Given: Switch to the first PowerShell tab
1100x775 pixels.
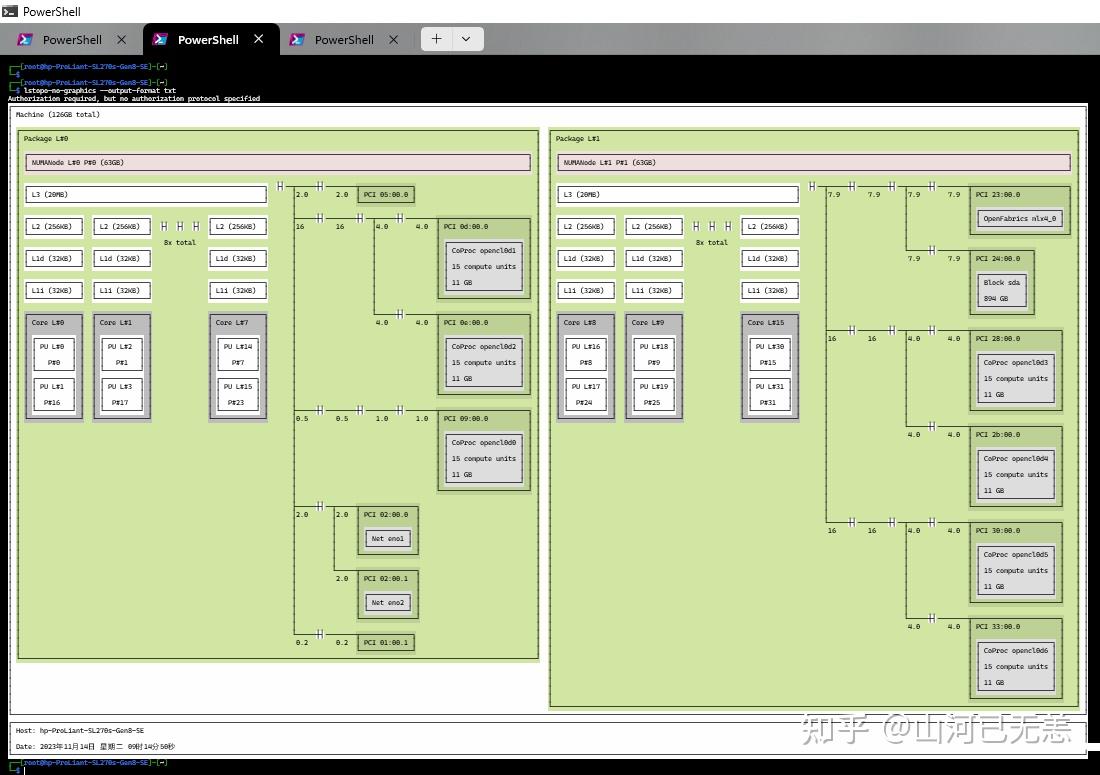Looking at the screenshot, I should tap(72, 40).
